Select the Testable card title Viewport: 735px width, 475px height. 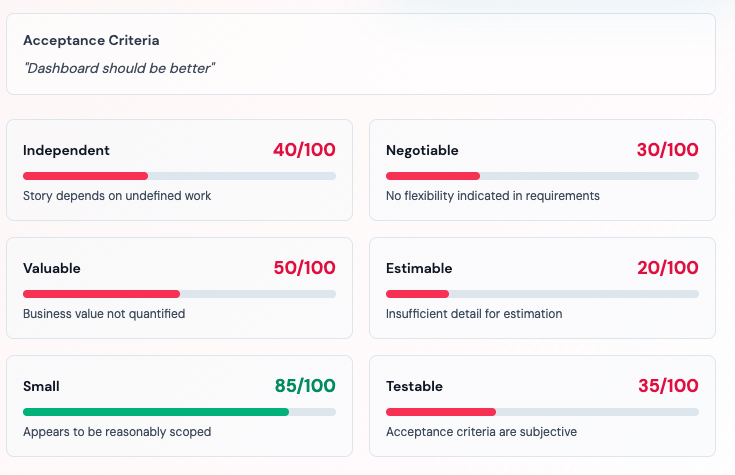[x=414, y=386]
